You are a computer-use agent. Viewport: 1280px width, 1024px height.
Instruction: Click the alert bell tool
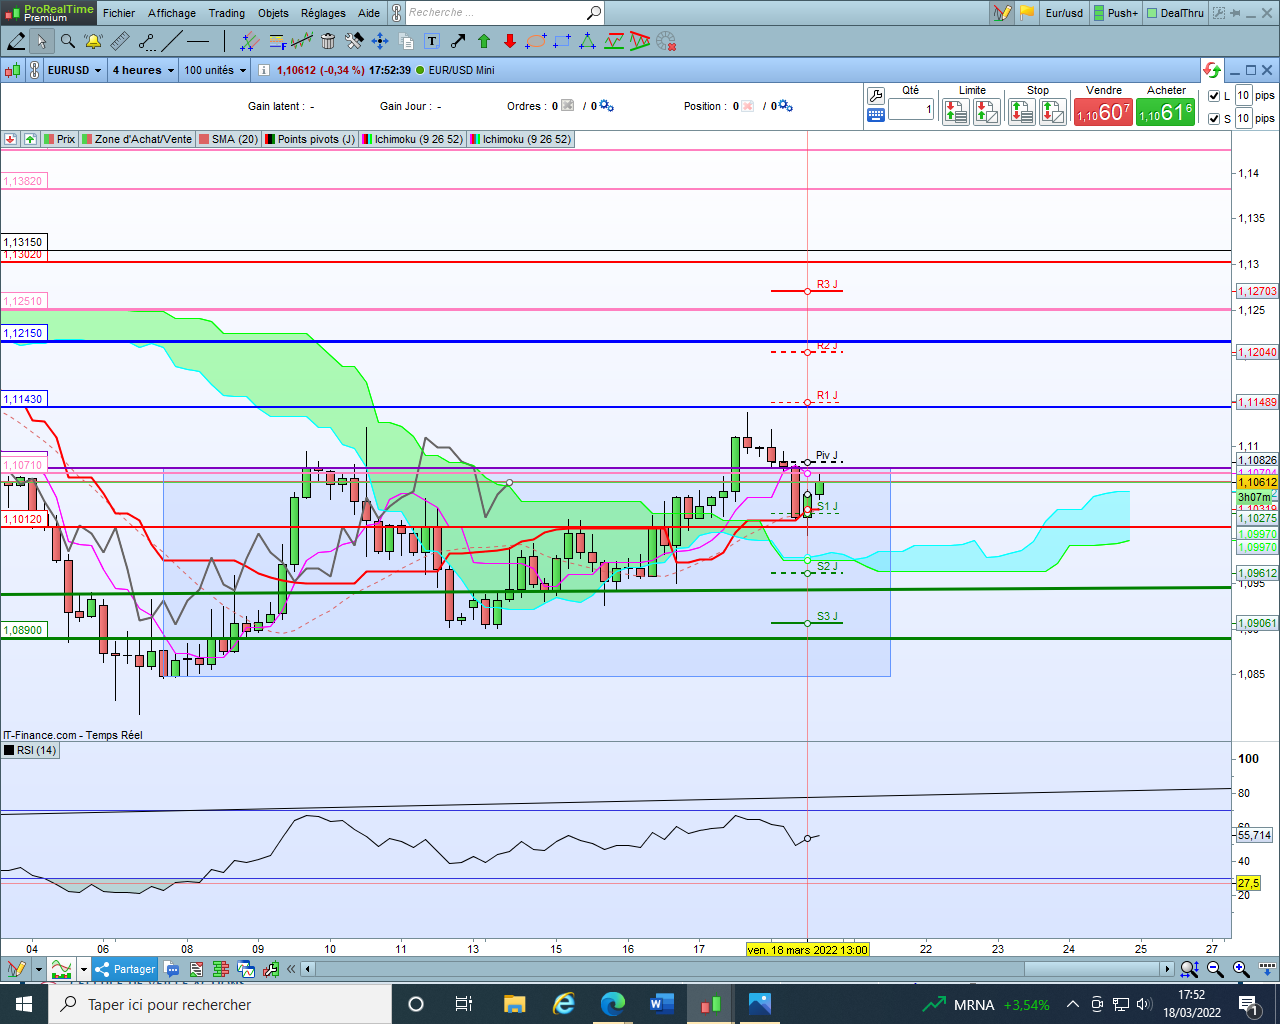(93, 41)
